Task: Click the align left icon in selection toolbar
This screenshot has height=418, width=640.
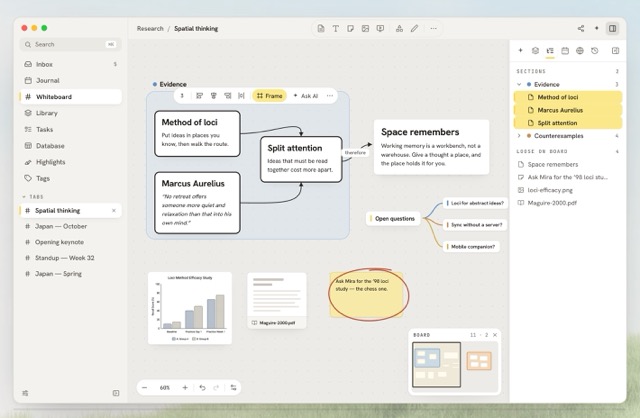Action: tap(200, 96)
